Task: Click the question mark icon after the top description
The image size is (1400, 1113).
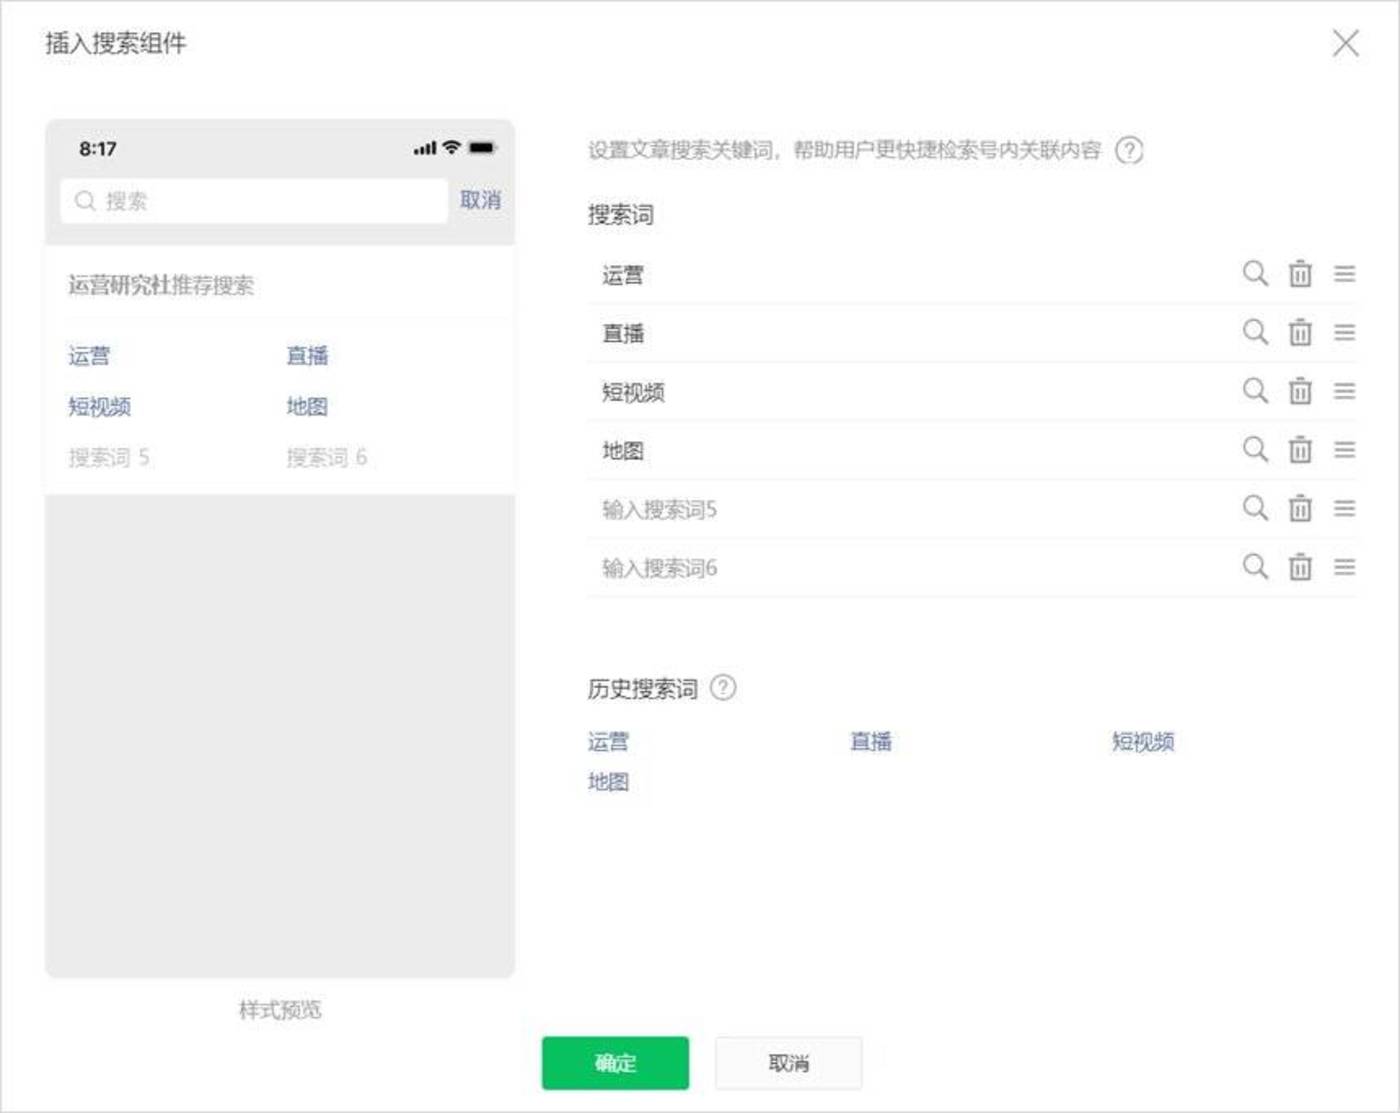Action: [x=1131, y=150]
